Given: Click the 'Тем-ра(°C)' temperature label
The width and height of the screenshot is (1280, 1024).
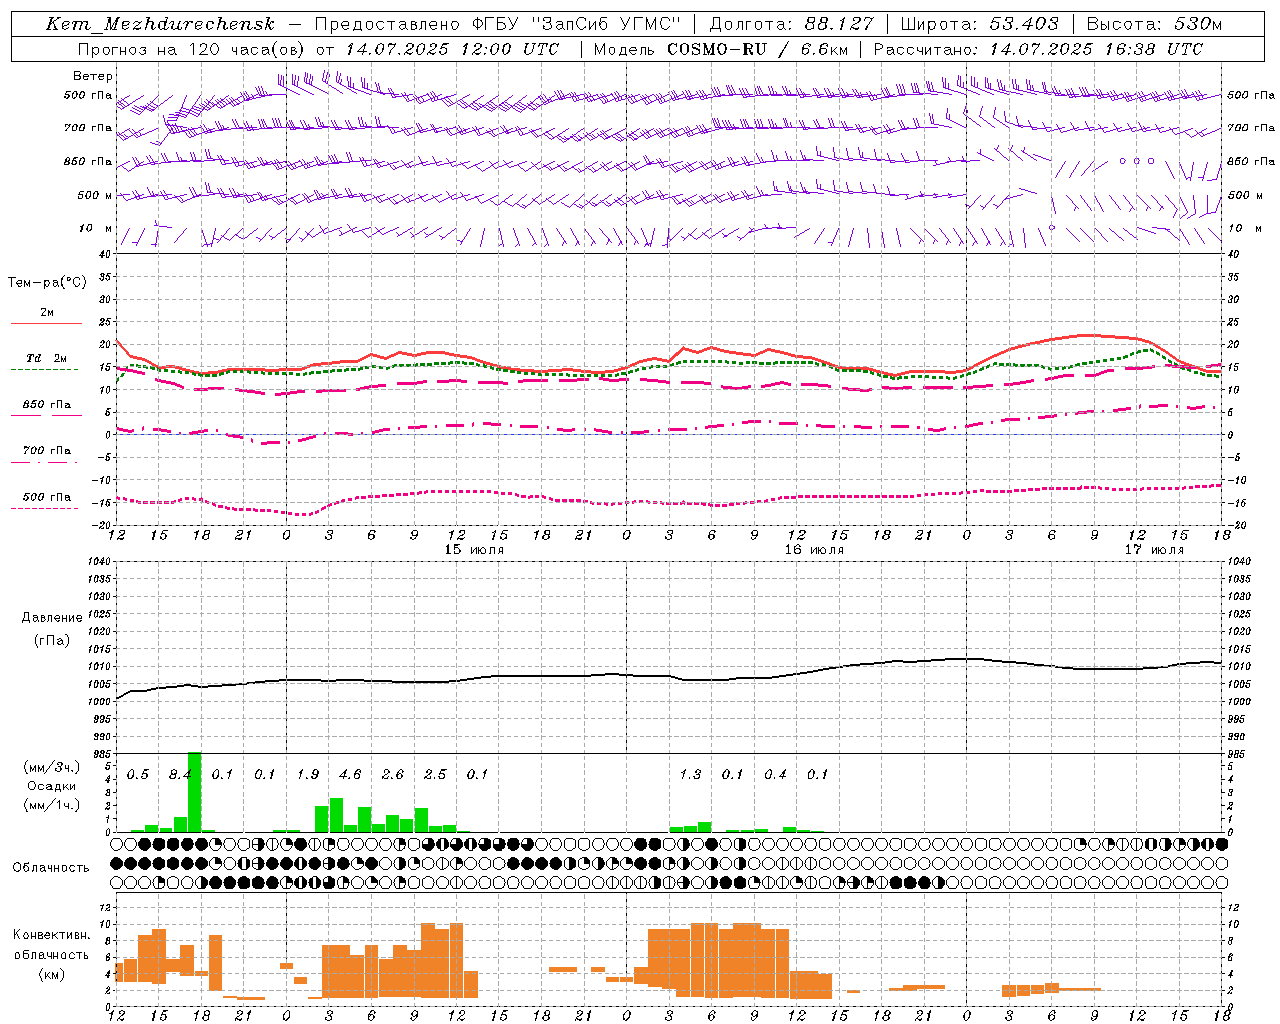Looking at the screenshot, I should [x=47, y=283].
